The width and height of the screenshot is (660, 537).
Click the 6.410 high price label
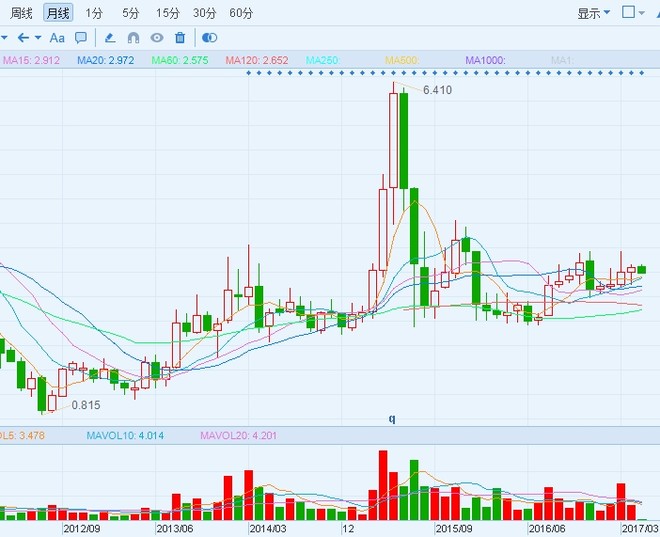[437, 90]
